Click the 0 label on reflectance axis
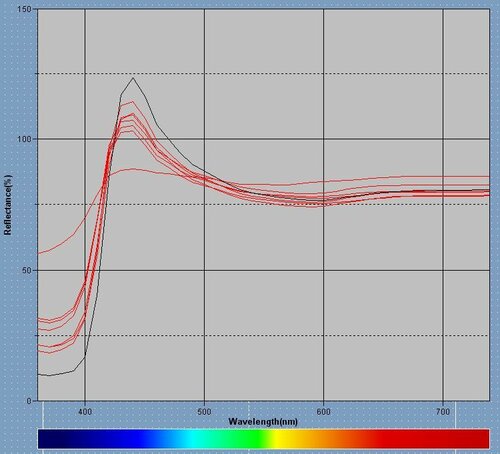Image resolution: width=500 pixels, height=454 pixels. (29, 401)
